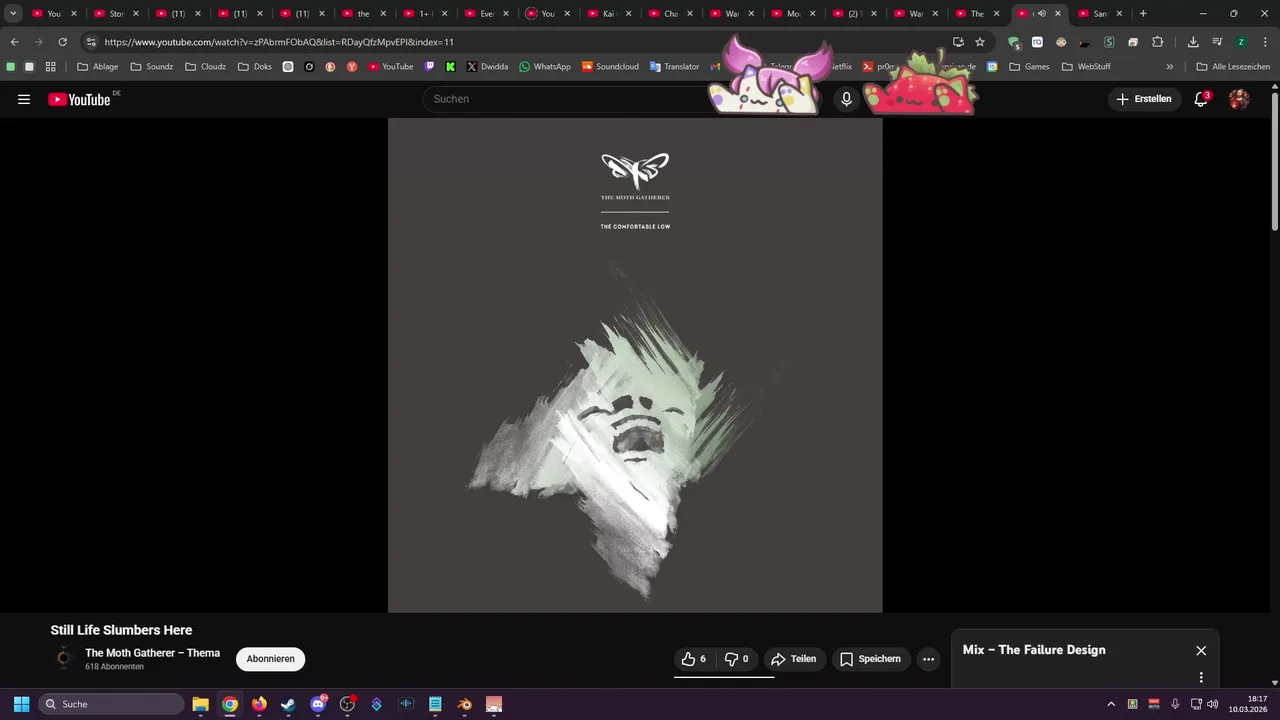This screenshot has width=1280, height=720.
Task: Navigate back with browser back arrow
Action: 15,42
